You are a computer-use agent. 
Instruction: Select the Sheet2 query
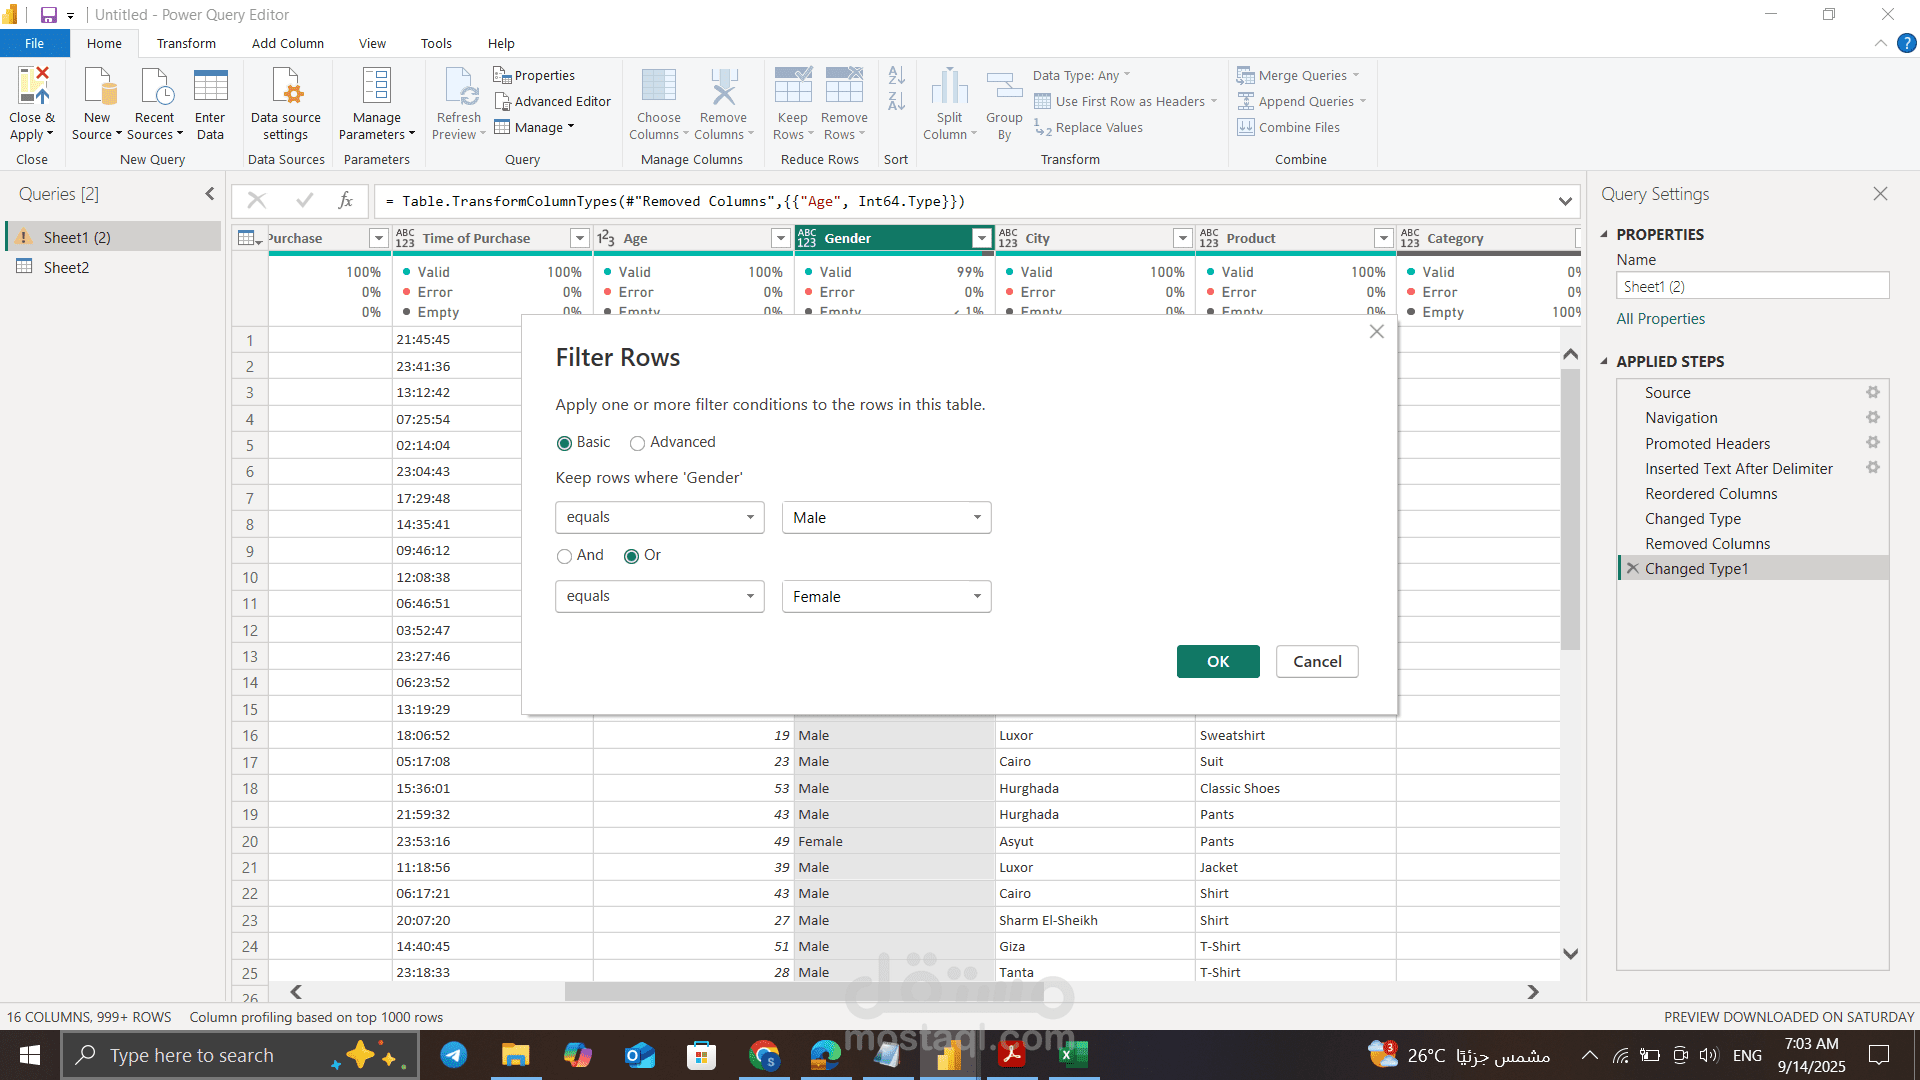66,267
